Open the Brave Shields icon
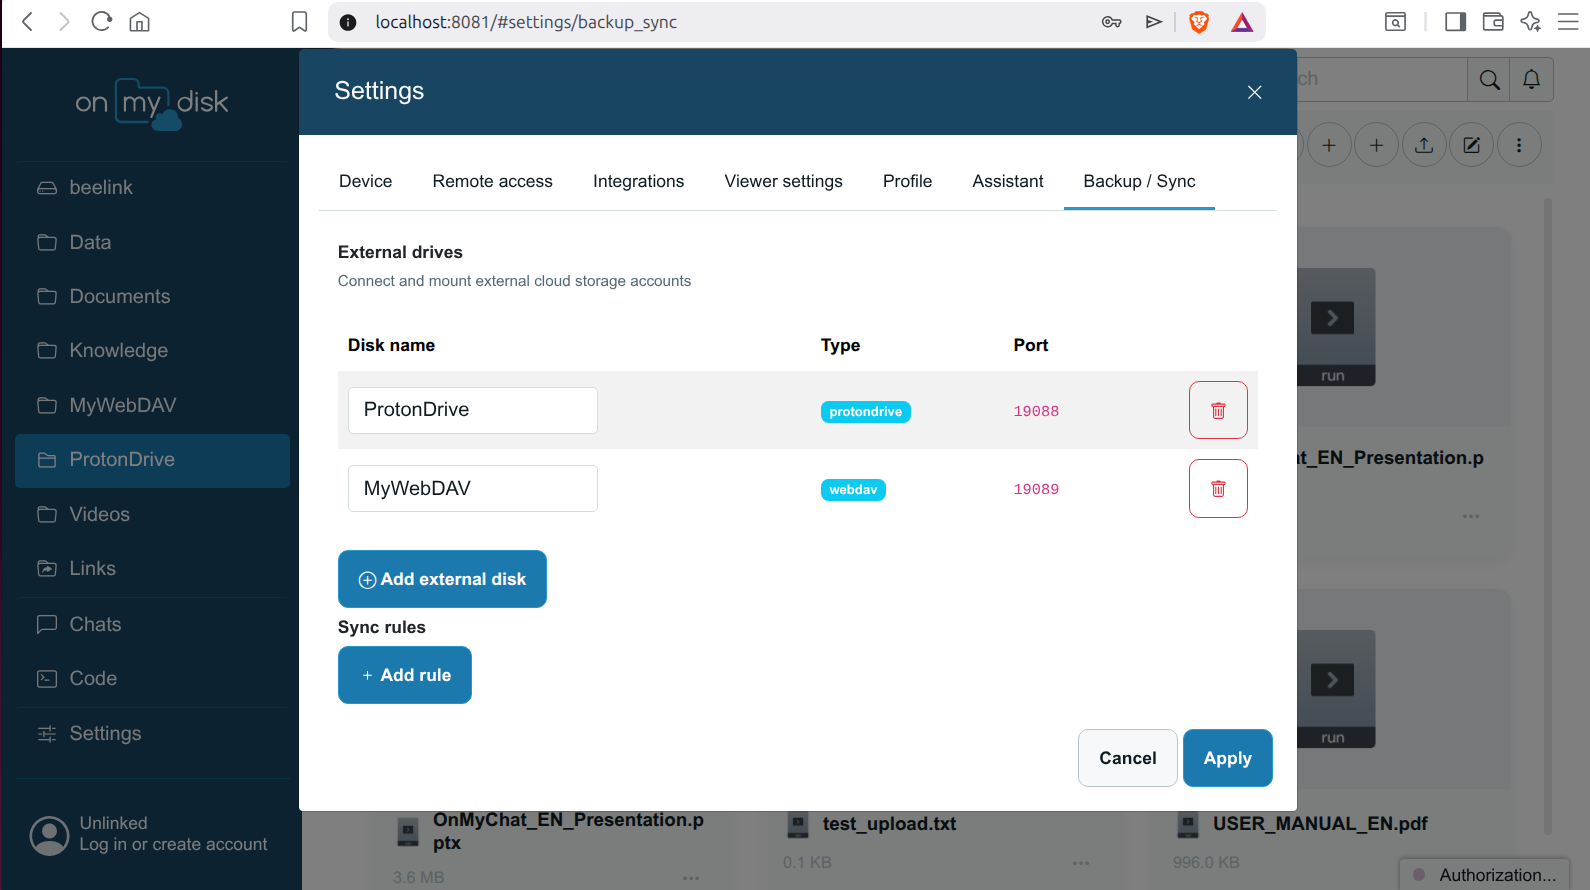The width and height of the screenshot is (1590, 890). (1198, 22)
